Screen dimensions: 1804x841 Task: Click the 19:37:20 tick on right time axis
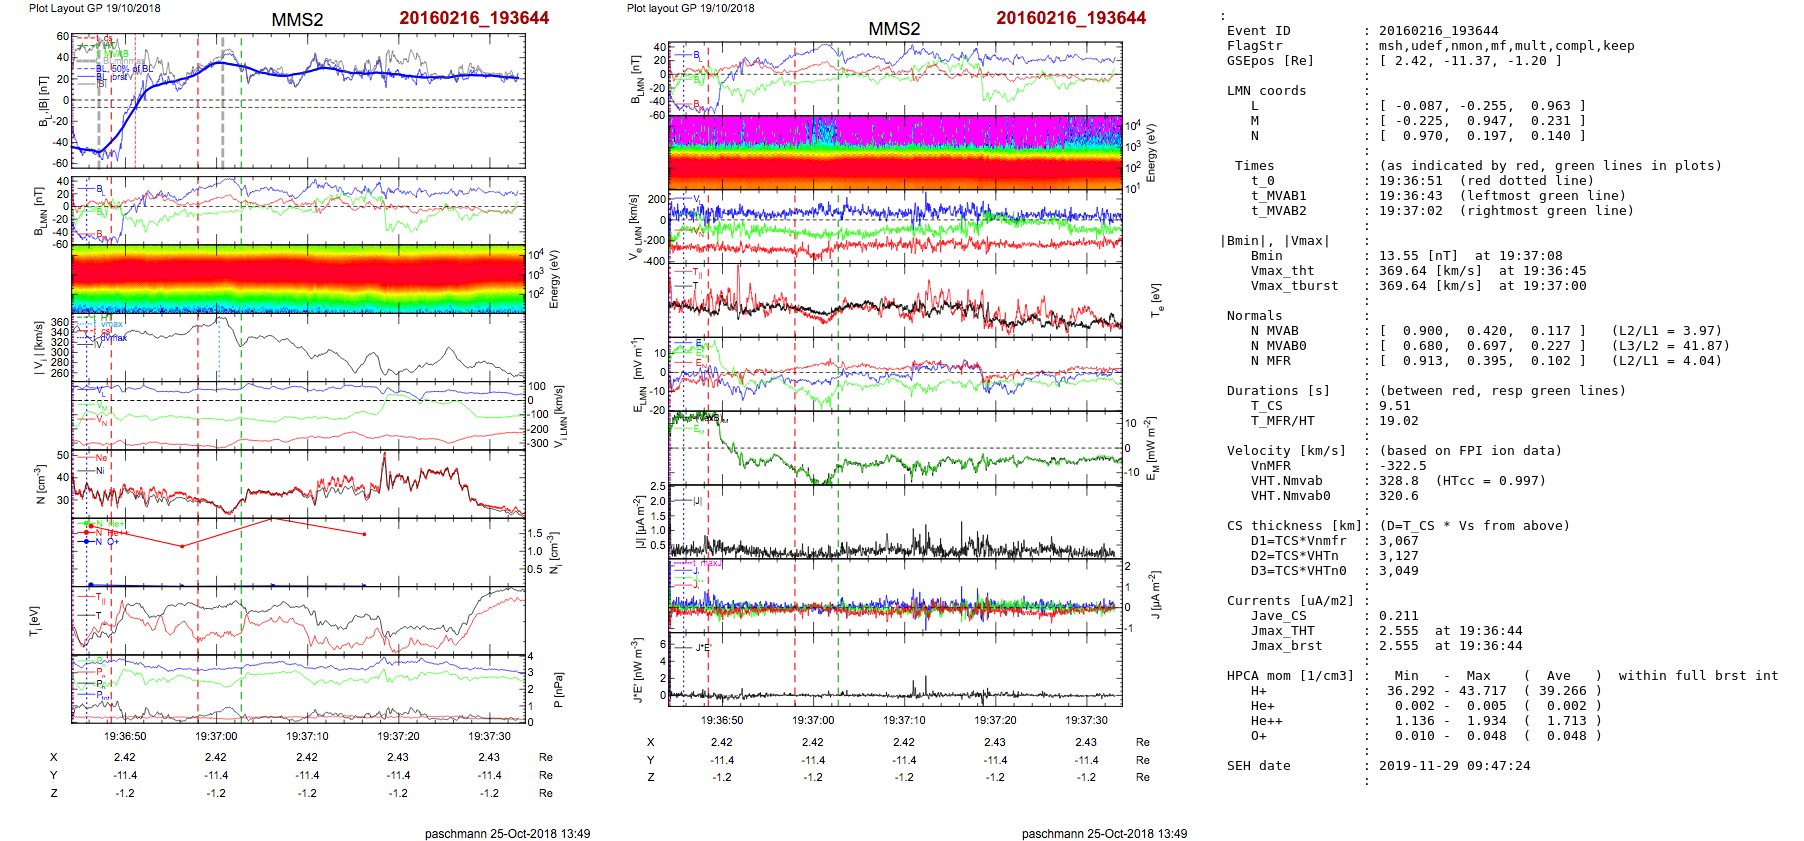(995, 719)
